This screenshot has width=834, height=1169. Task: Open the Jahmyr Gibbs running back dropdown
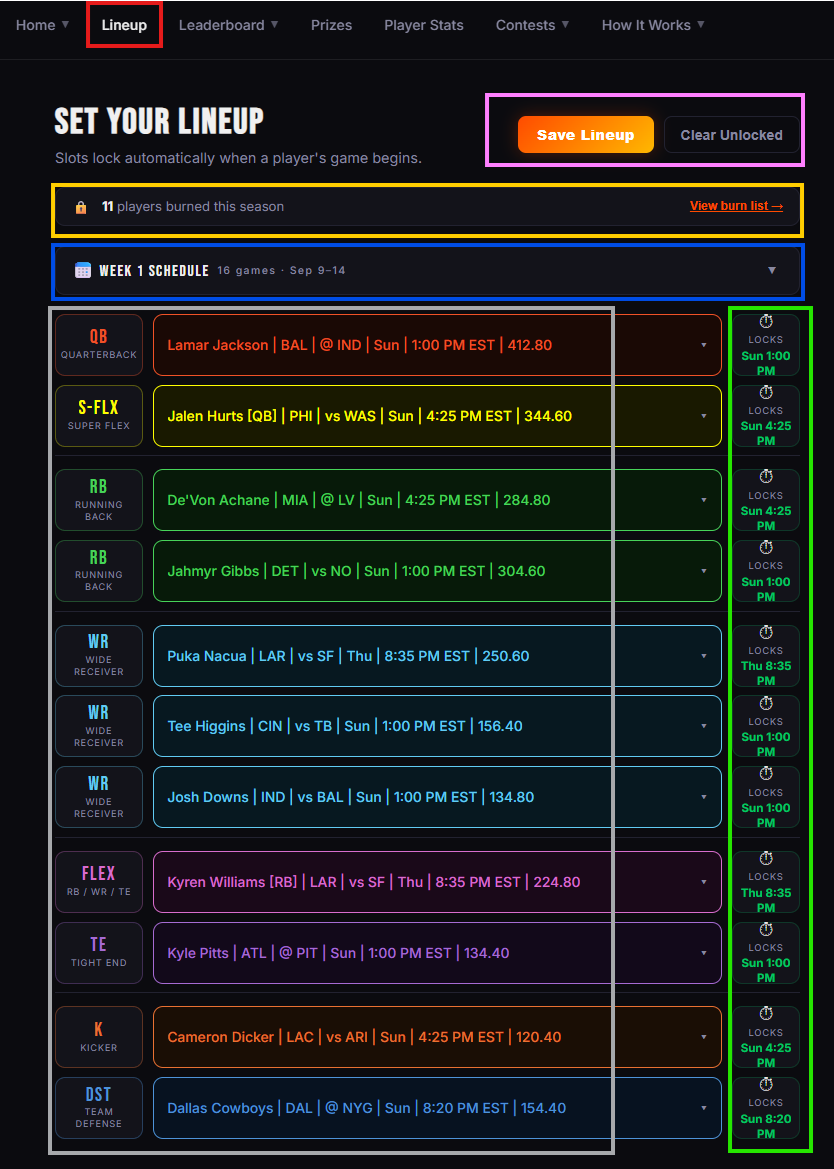click(x=437, y=571)
